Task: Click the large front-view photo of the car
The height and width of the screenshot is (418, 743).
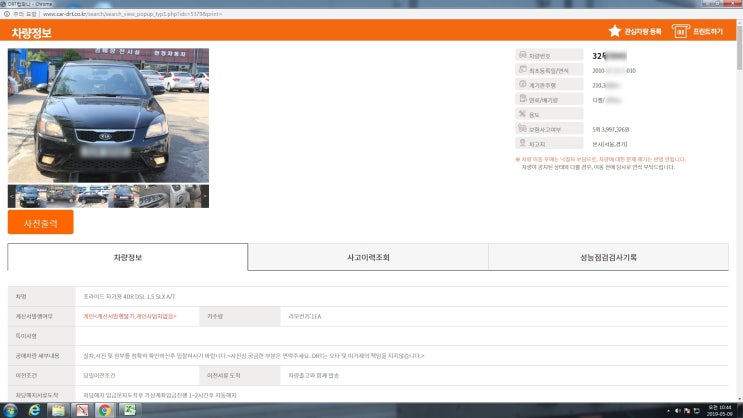Action: pyautogui.click(x=108, y=115)
